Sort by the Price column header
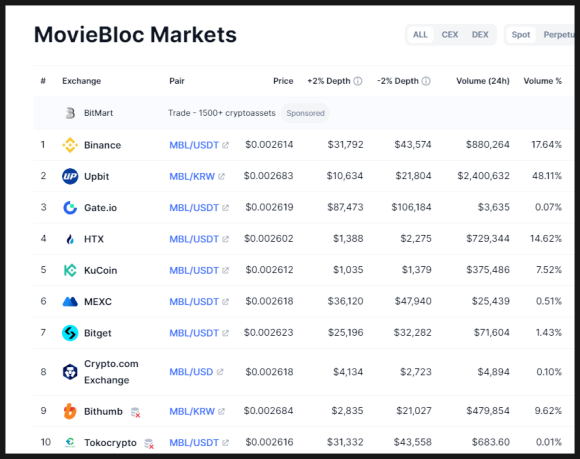The height and width of the screenshot is (459, 580). (x=283, y=81)
